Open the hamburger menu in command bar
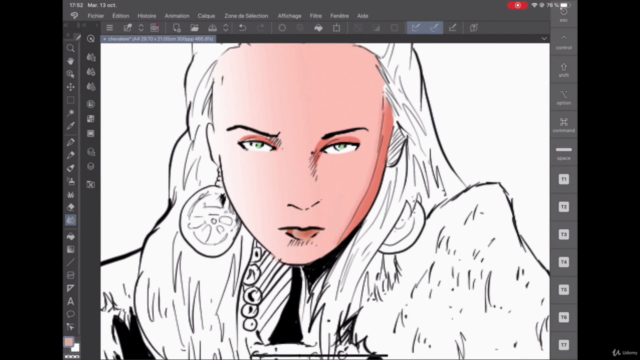Screen dimensions: 640x360 (109, 28)
